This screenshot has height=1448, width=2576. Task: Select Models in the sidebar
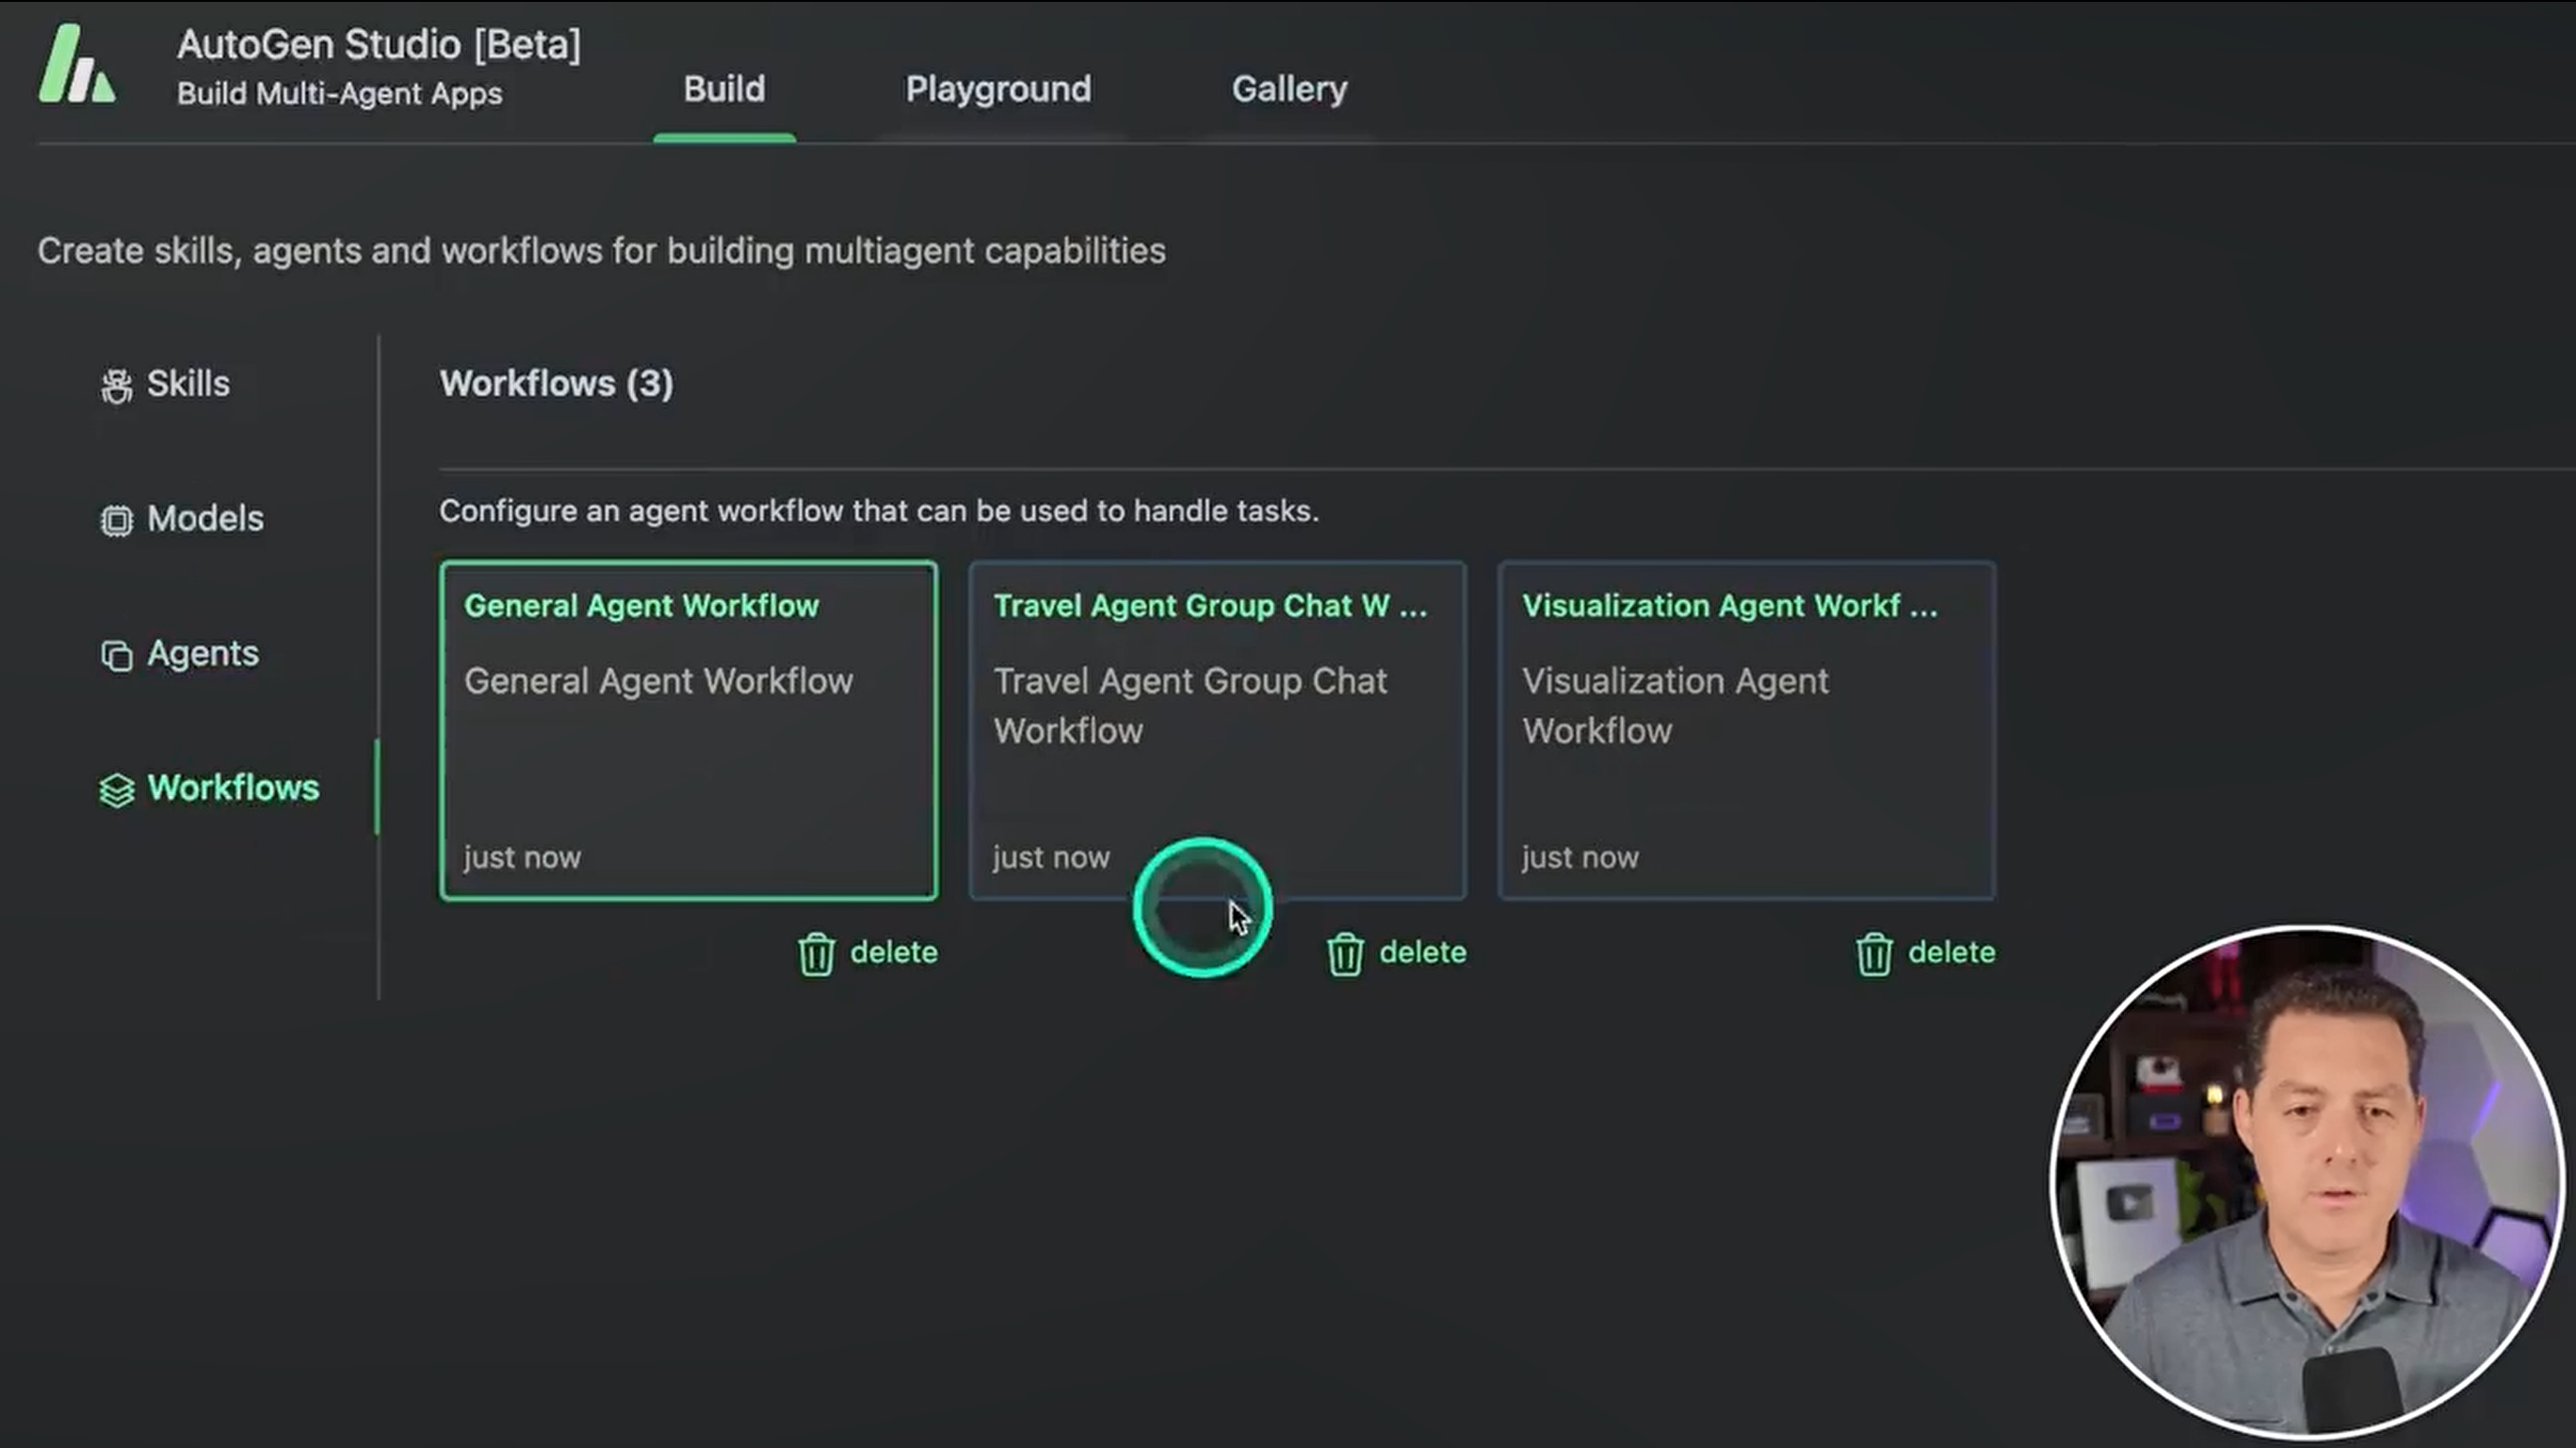pos(205,519)
